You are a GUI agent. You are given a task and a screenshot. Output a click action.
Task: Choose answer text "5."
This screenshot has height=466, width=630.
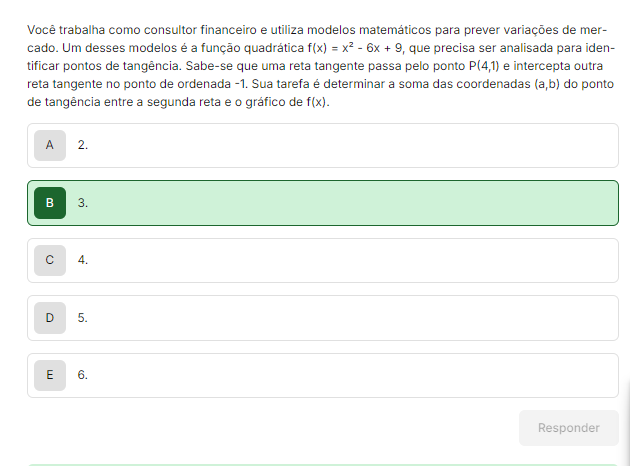coord(83,318)
